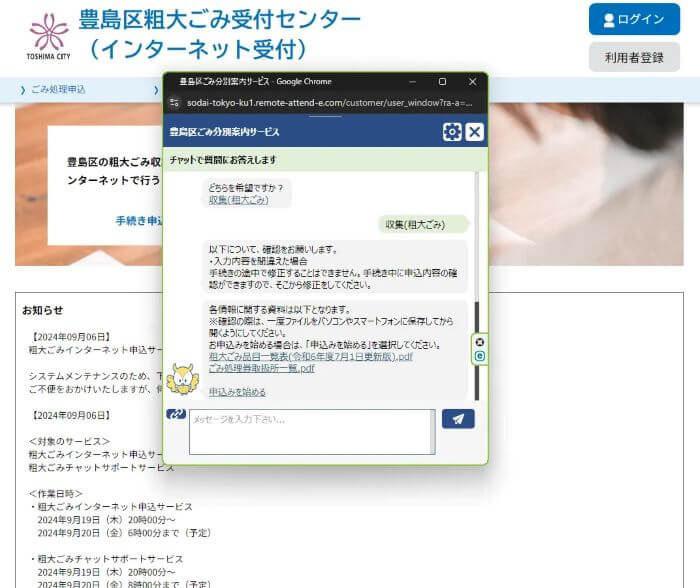Click the link icon beside the message box
The image size is (700, 588).
176,414
